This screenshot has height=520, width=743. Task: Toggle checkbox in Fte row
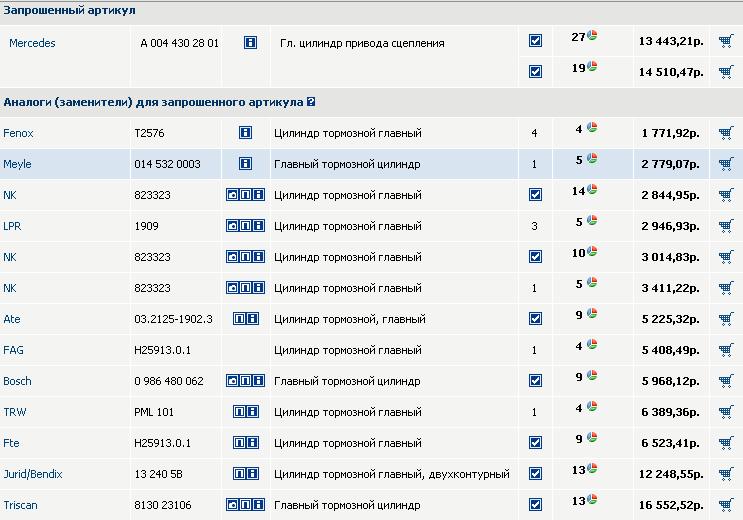point(535,443)
